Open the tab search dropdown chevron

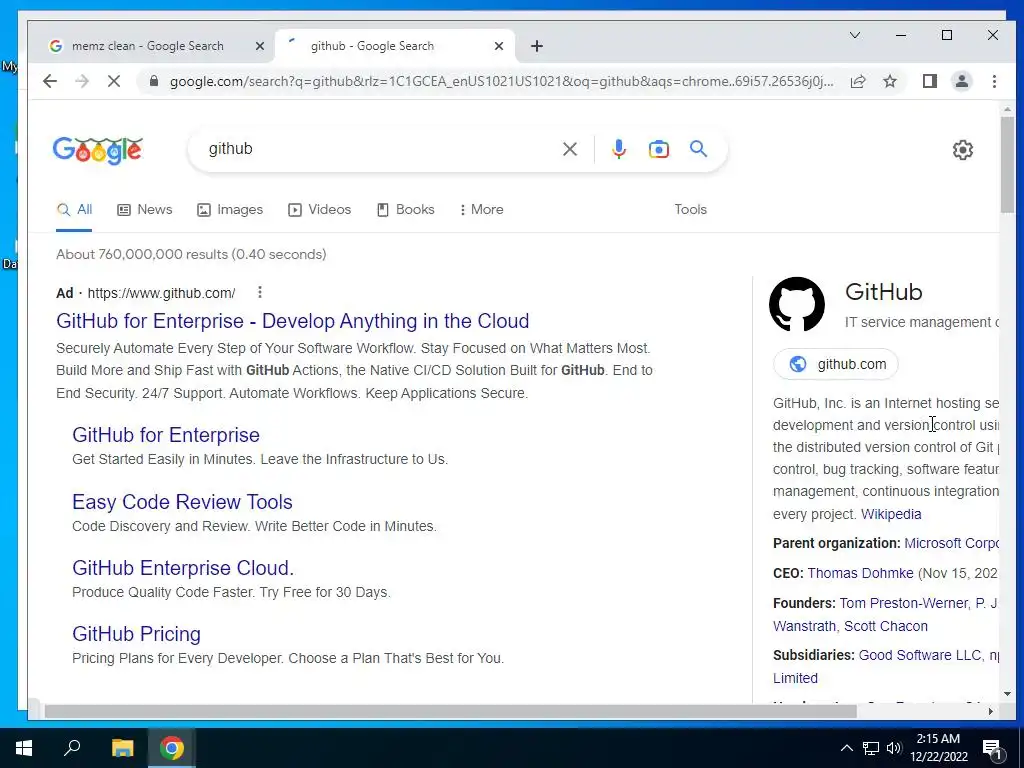[855, 35]
